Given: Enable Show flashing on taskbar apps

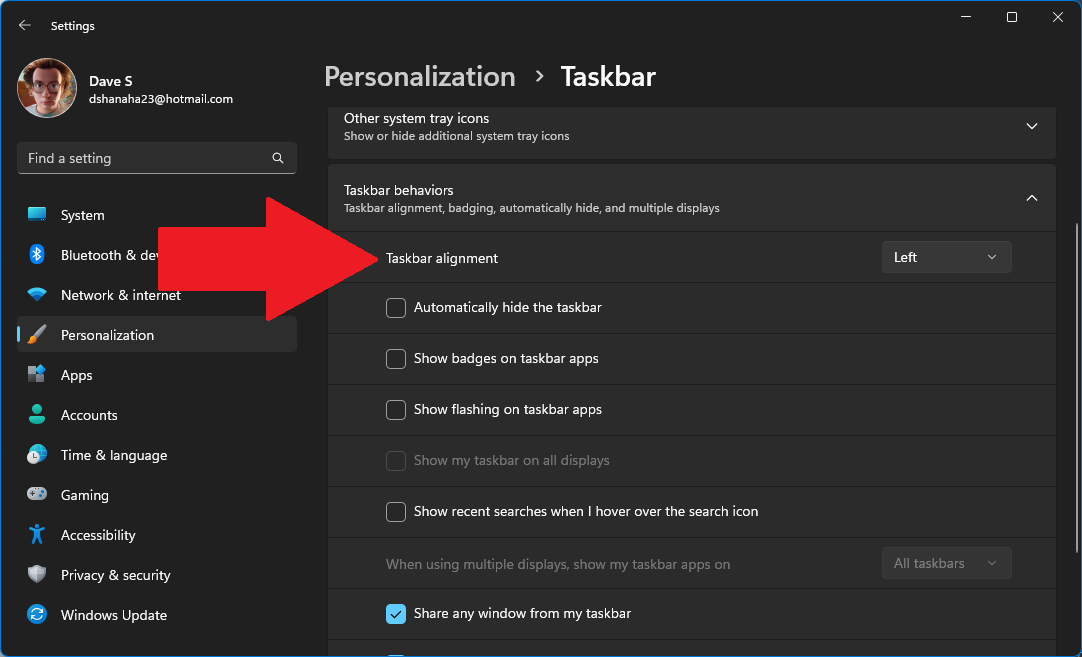Looking at the screenshot, I should click(x=395, y=410).
